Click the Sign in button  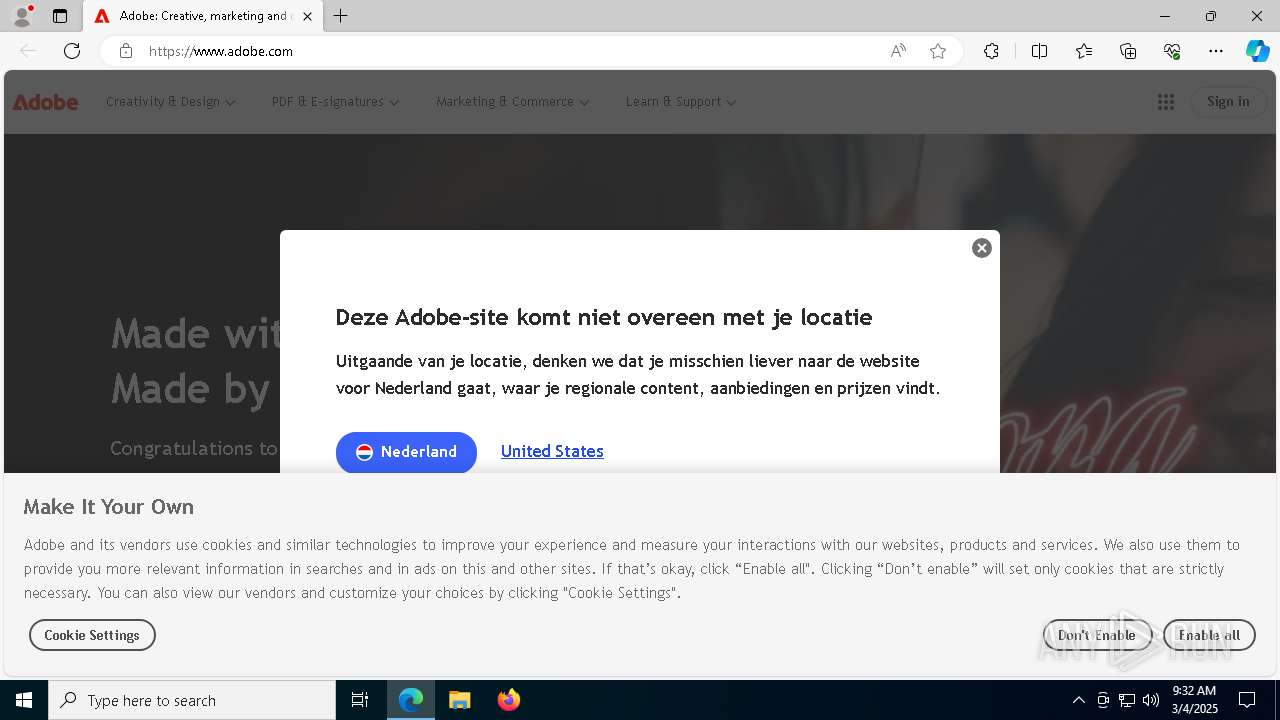(1228, 101)
